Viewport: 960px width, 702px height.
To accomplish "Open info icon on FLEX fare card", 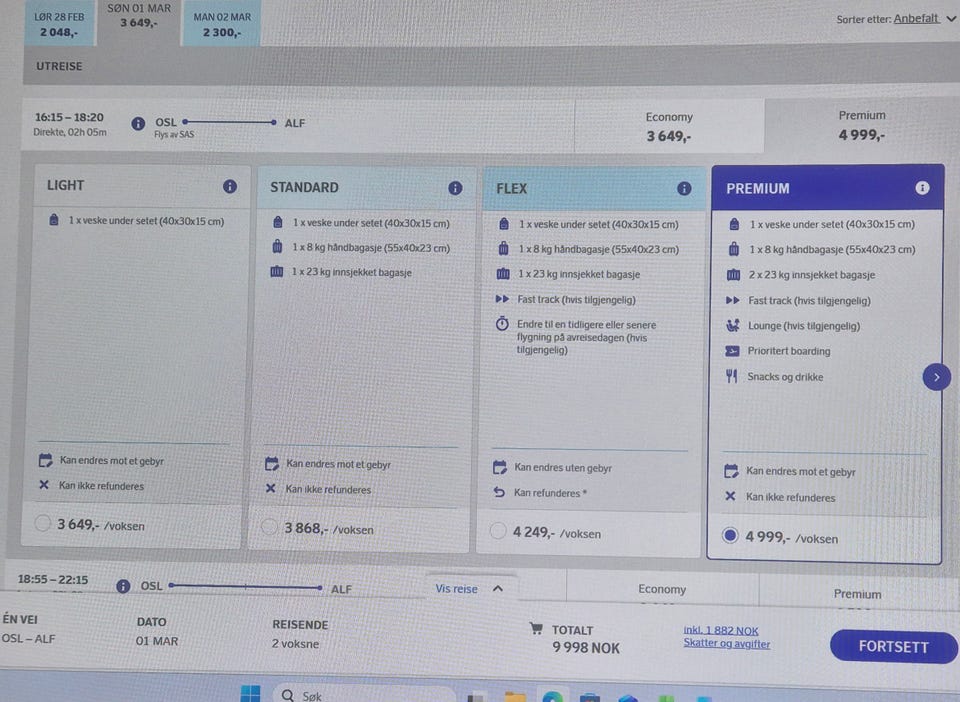I will 684,189.
